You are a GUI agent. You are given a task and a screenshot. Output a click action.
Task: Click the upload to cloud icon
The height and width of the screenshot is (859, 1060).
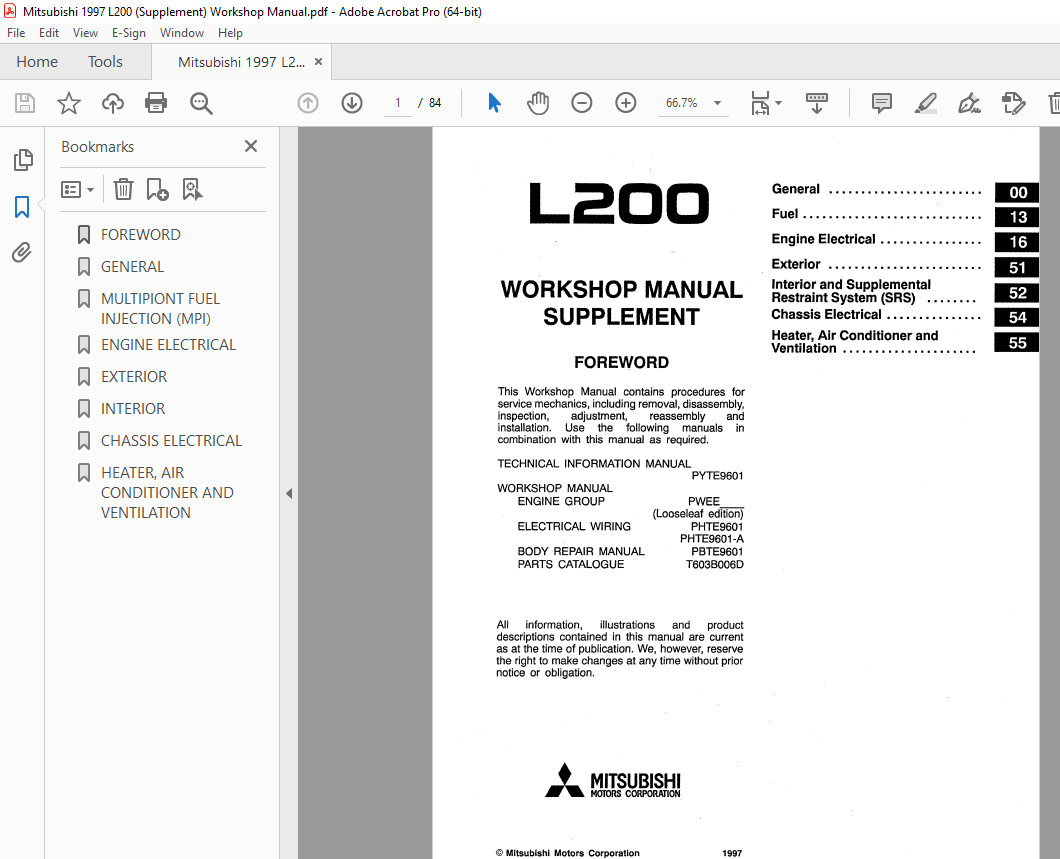coord(113,103)
